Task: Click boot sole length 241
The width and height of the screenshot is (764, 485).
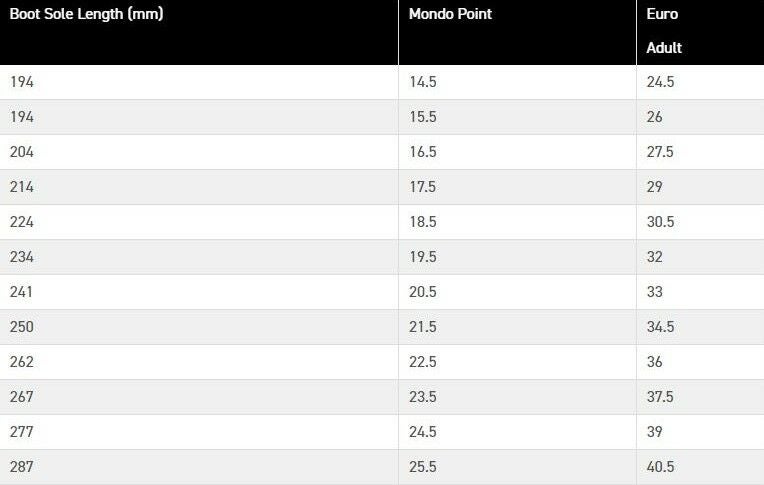Action: click(x=21, y=292)
